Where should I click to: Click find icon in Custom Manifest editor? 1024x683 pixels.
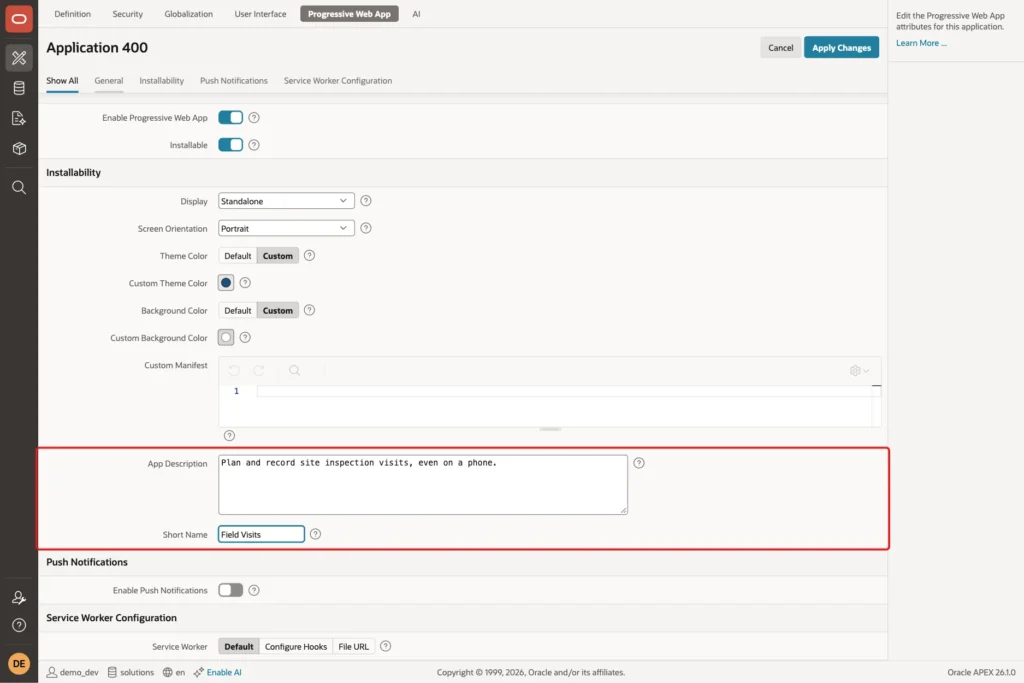[x=295, y=370]
